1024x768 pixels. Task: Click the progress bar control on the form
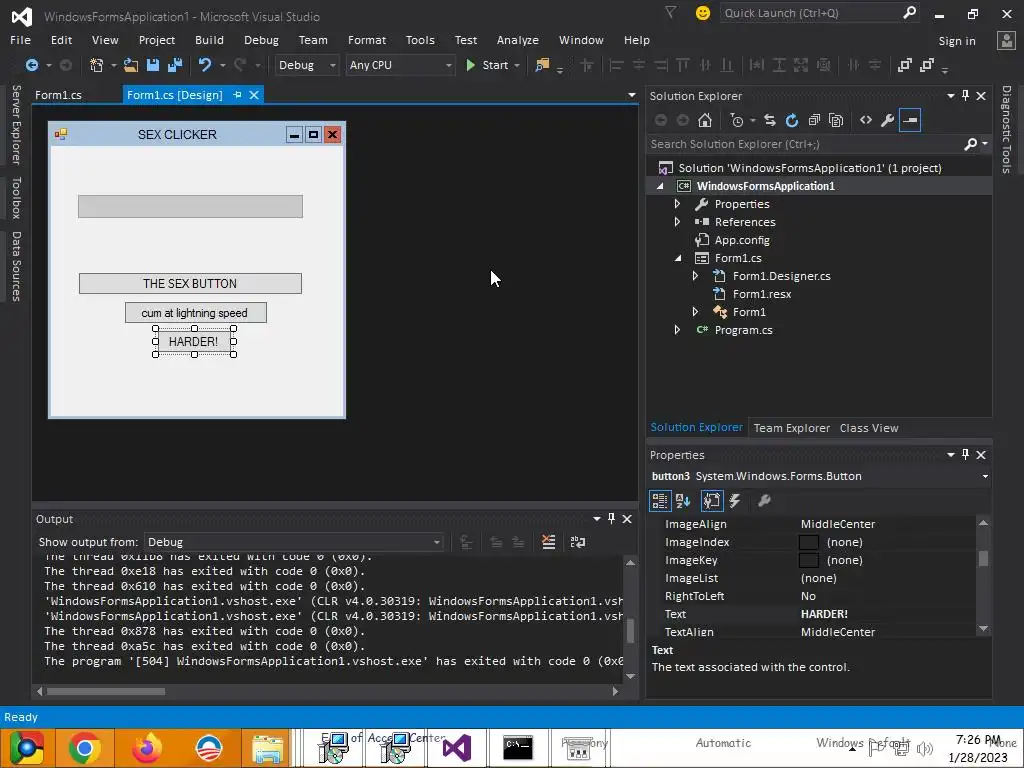[190, 206]
